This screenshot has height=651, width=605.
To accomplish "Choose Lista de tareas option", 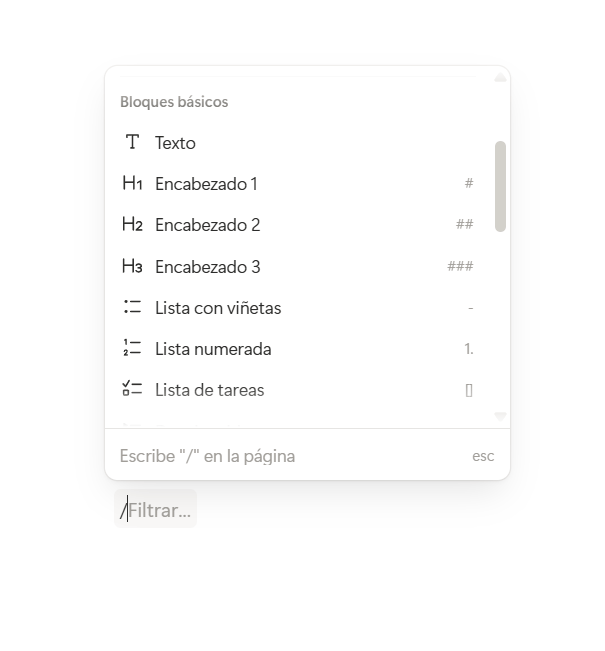I will 209,390.
